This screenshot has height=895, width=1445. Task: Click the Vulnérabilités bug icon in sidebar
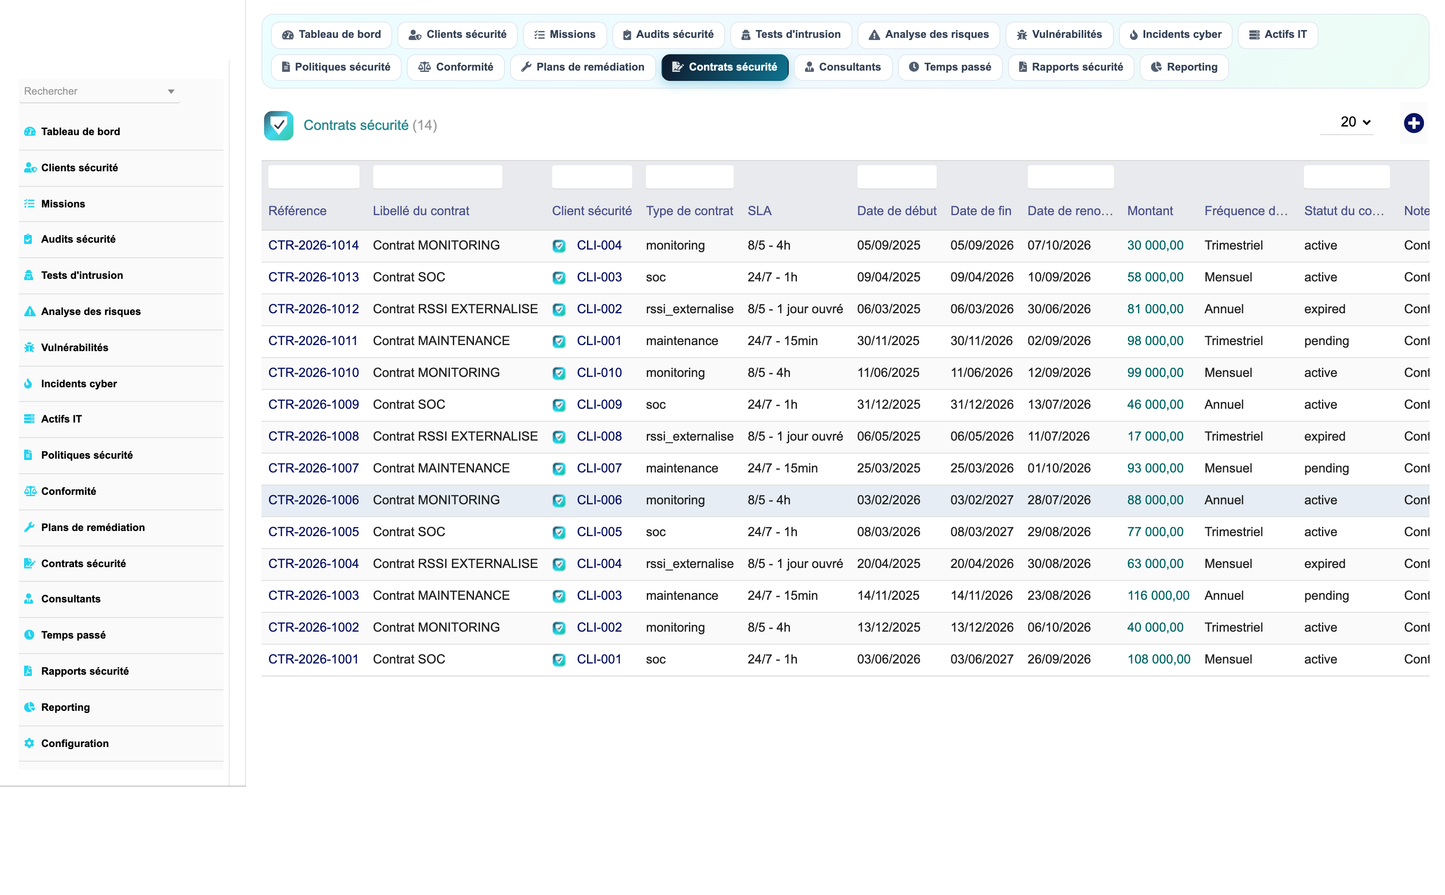(x=30, y=348)
